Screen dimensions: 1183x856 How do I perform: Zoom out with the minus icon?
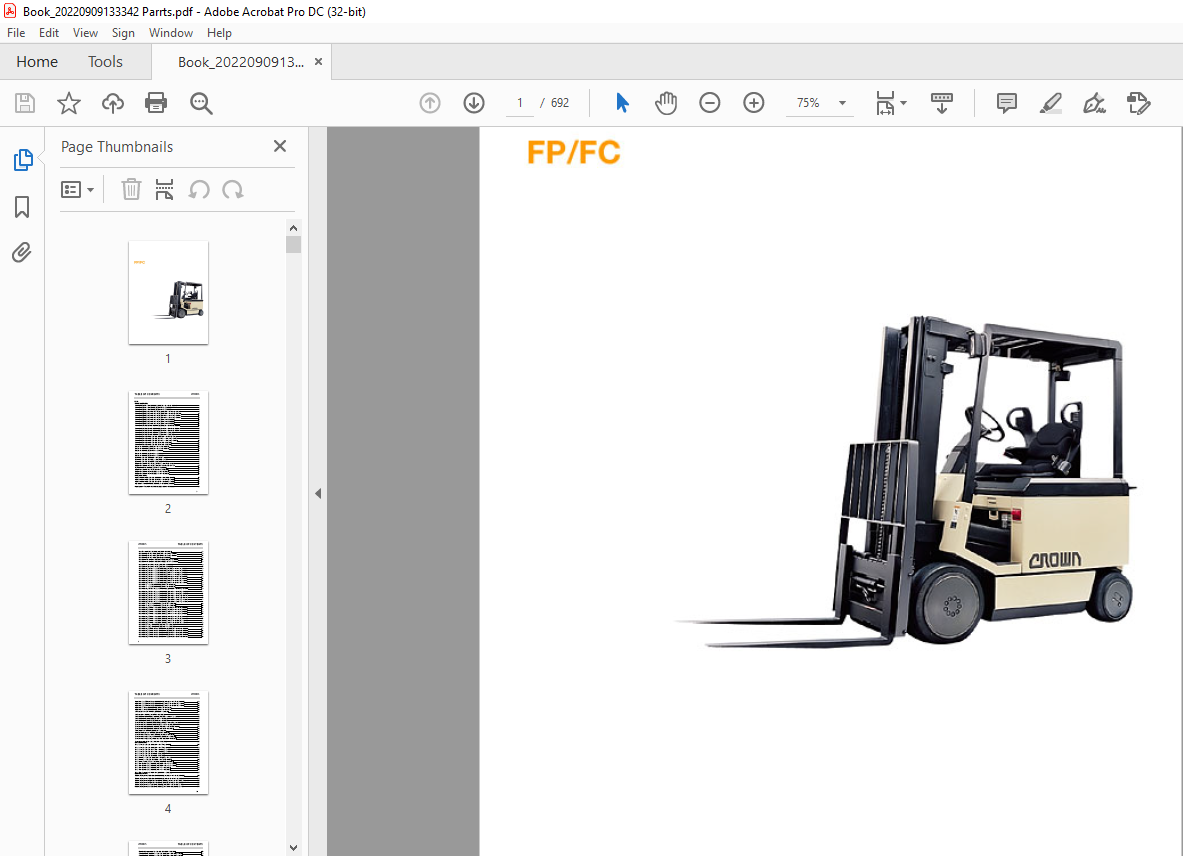tap(709, 103)
